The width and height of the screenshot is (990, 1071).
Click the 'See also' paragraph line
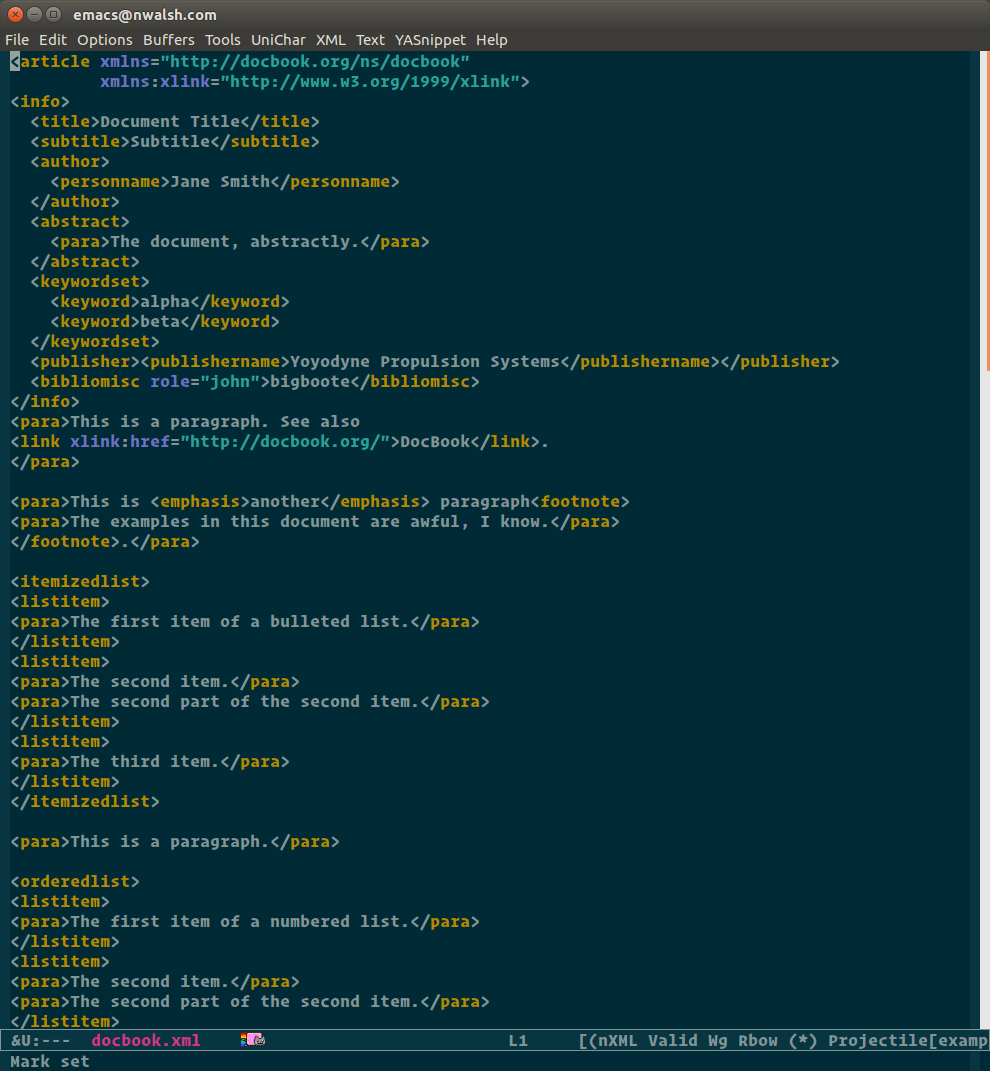pos(185,421)
